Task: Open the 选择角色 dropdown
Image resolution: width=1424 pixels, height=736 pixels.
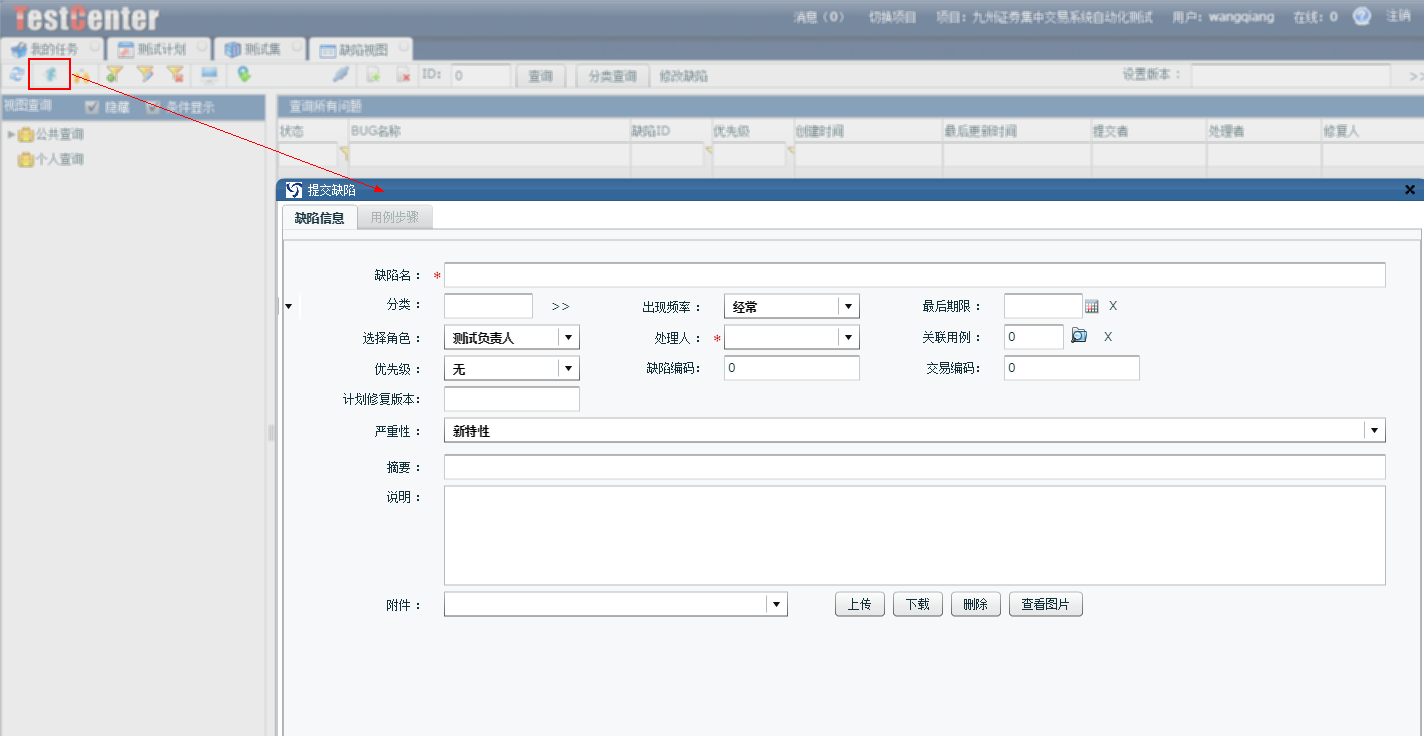Action: 568,338
